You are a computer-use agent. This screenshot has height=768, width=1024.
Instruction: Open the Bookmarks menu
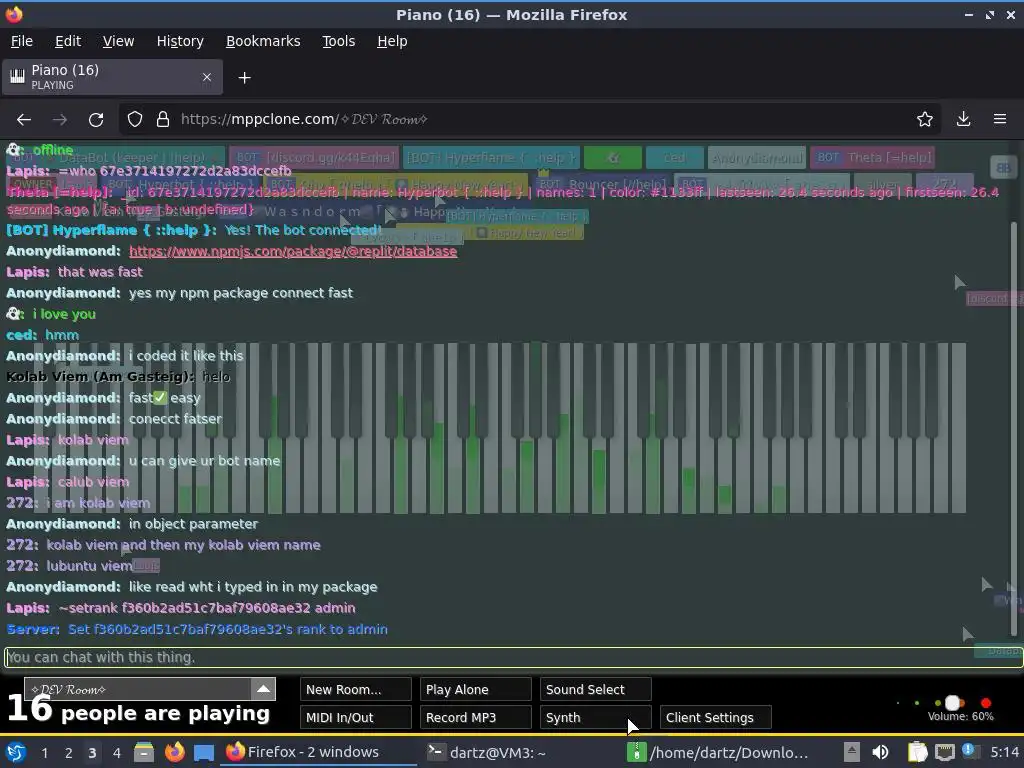[x=263, y=41]
